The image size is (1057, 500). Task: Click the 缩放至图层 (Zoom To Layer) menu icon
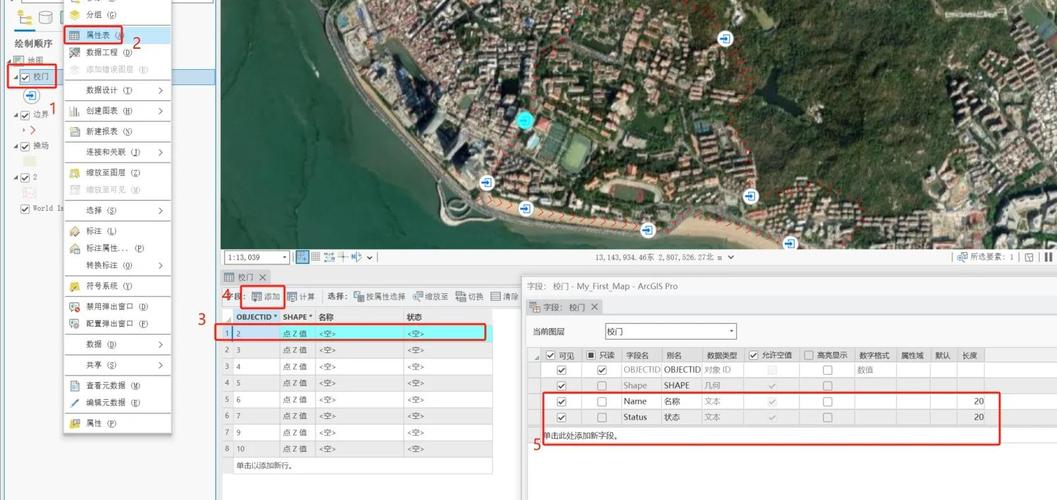(74, 172)
